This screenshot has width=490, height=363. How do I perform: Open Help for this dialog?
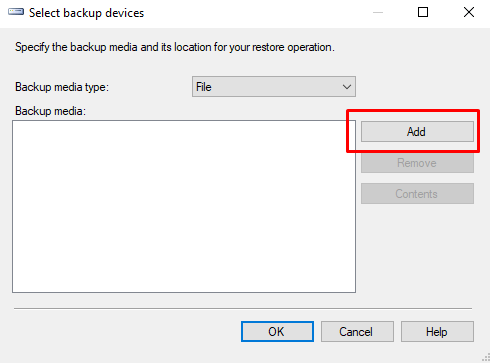coord(437,331)
